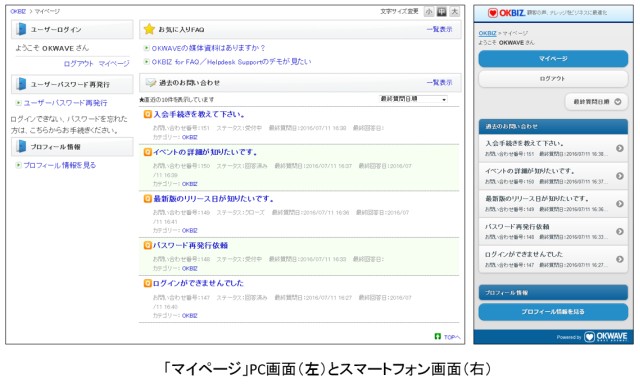This screenshot has width=640, height=384.
Task: Set font size to small (小)
Action: 429,11
